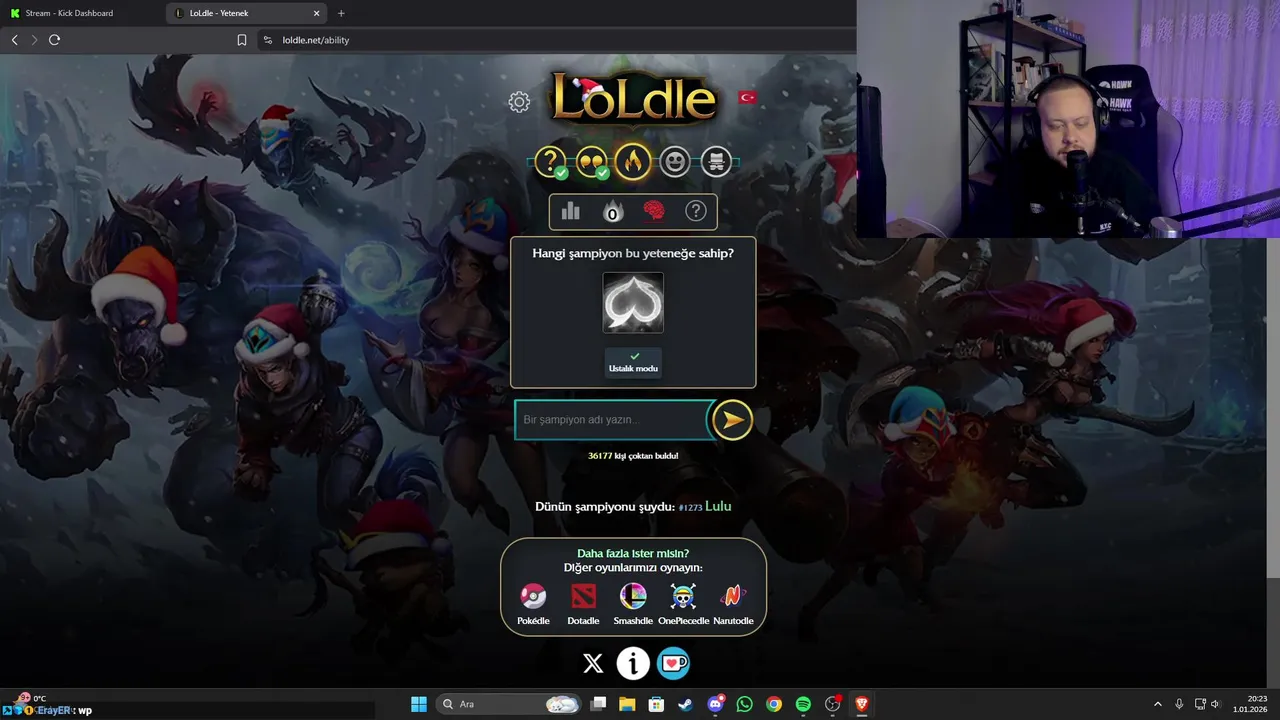Go back in browser history
Image resolution: width=1280 pixels, height=720 pixels.
pos(14,40)
